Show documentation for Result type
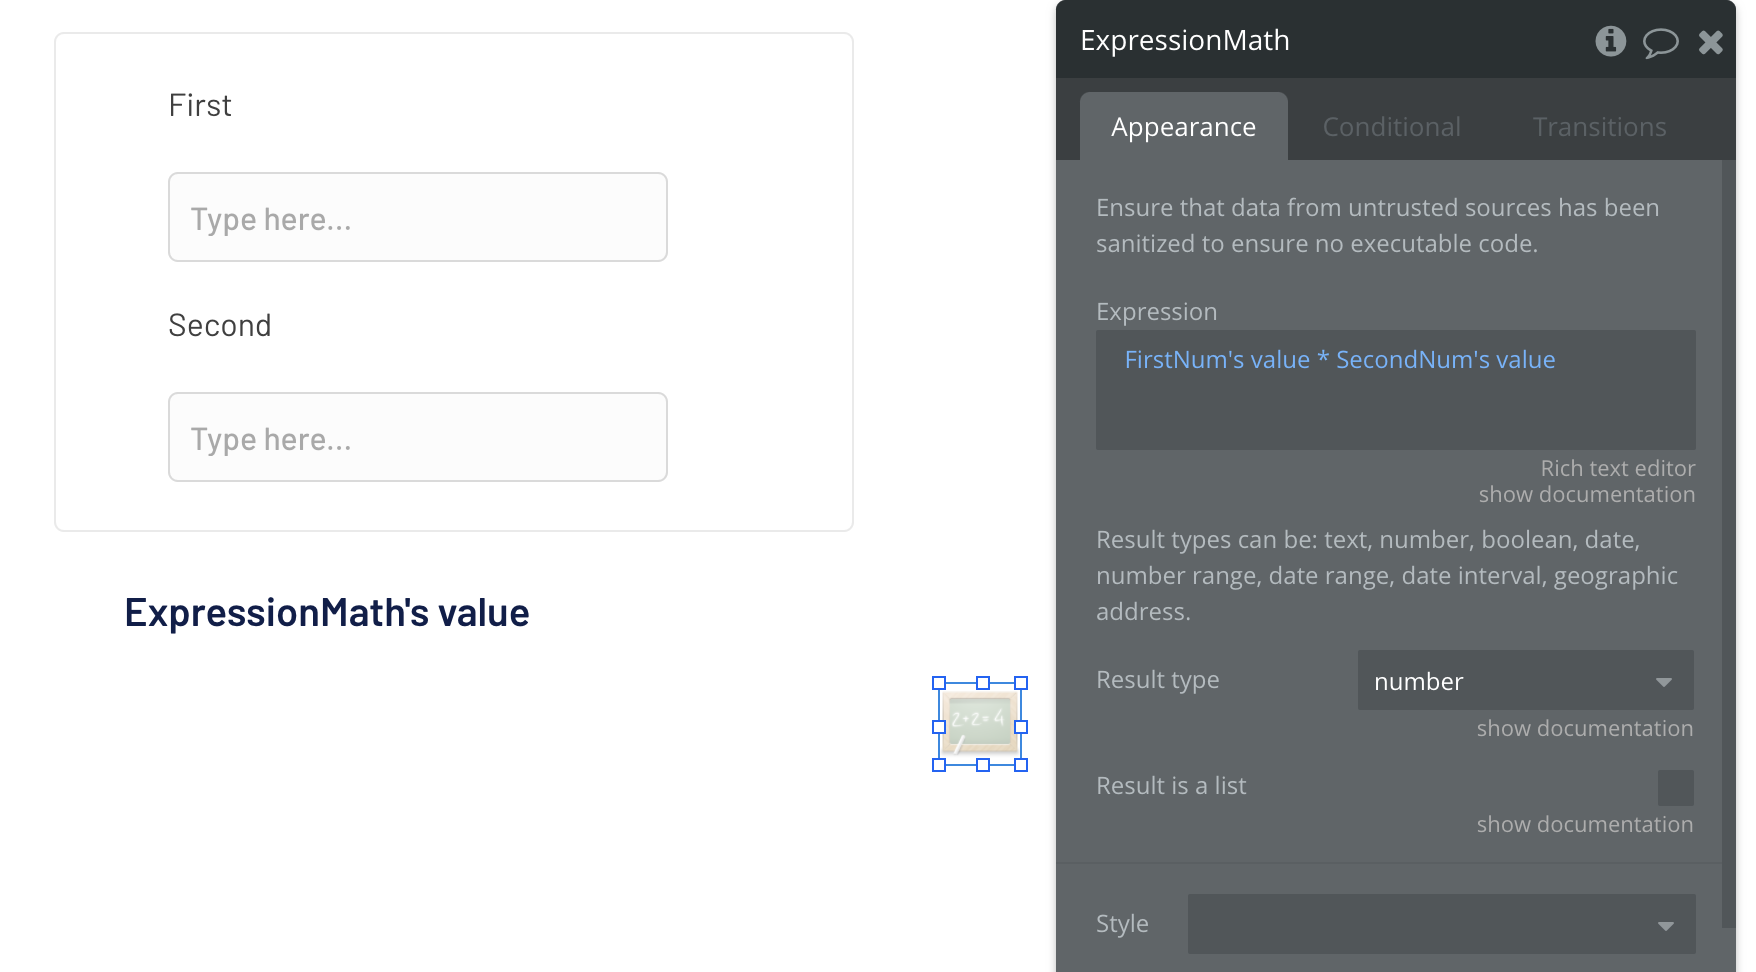The height and width of the screenshot is (972, 1756). 1584,728
